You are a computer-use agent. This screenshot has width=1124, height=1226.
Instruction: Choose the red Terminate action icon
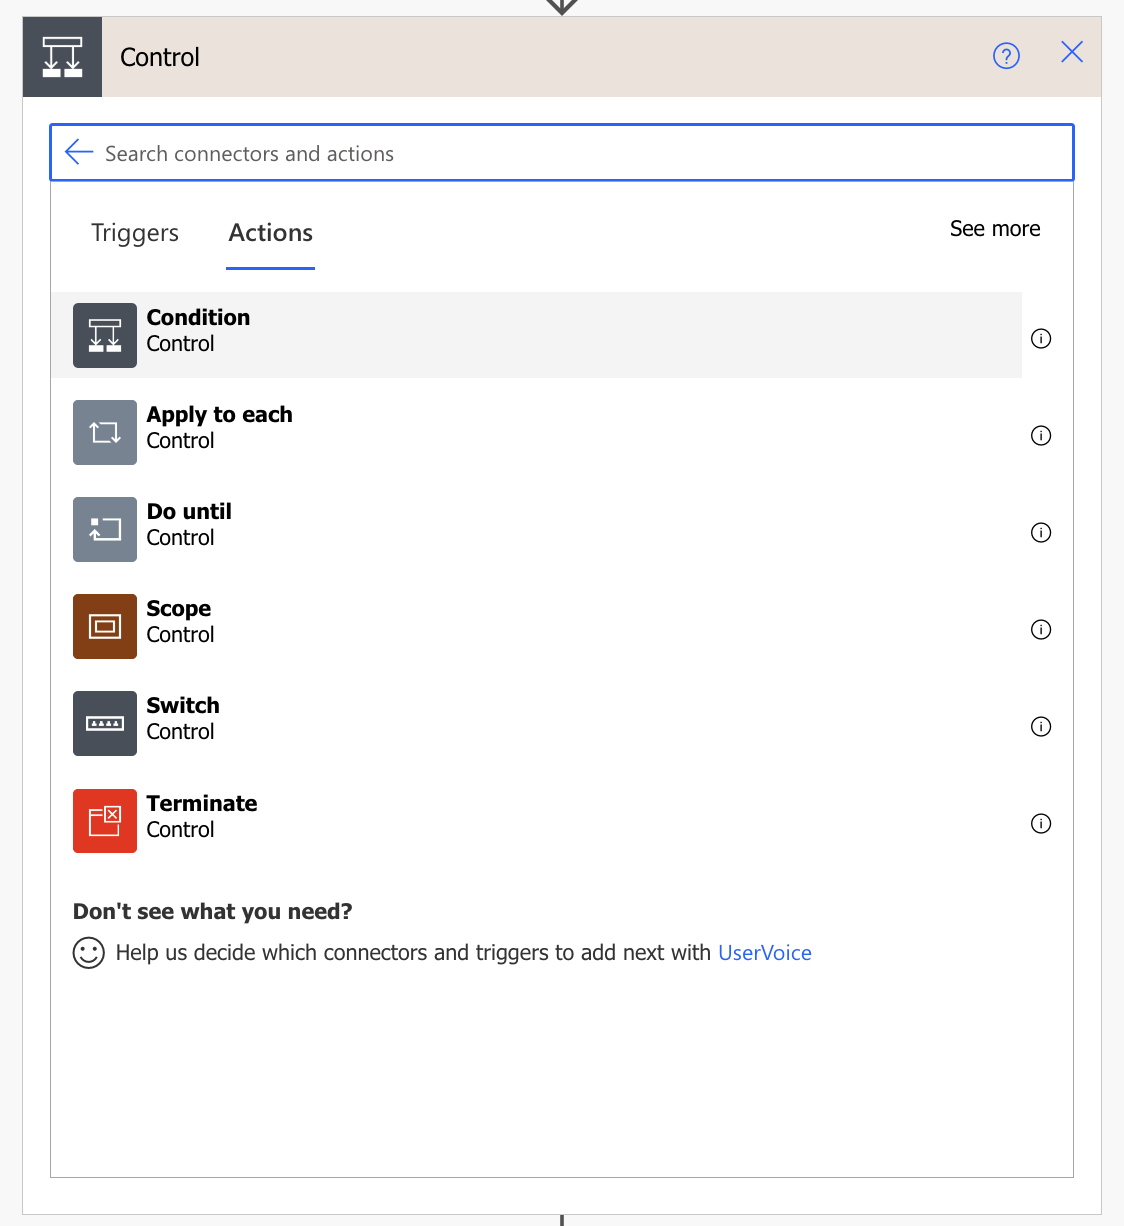tap(105, 821)
